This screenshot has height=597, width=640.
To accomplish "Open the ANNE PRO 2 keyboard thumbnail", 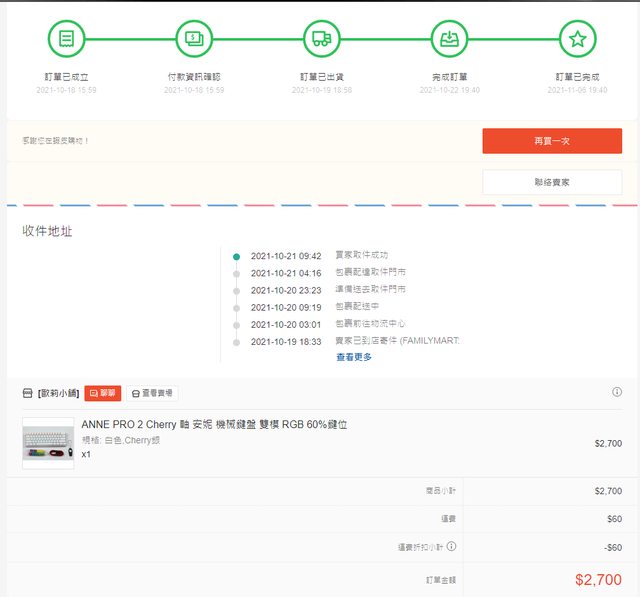I will [48, 442].
